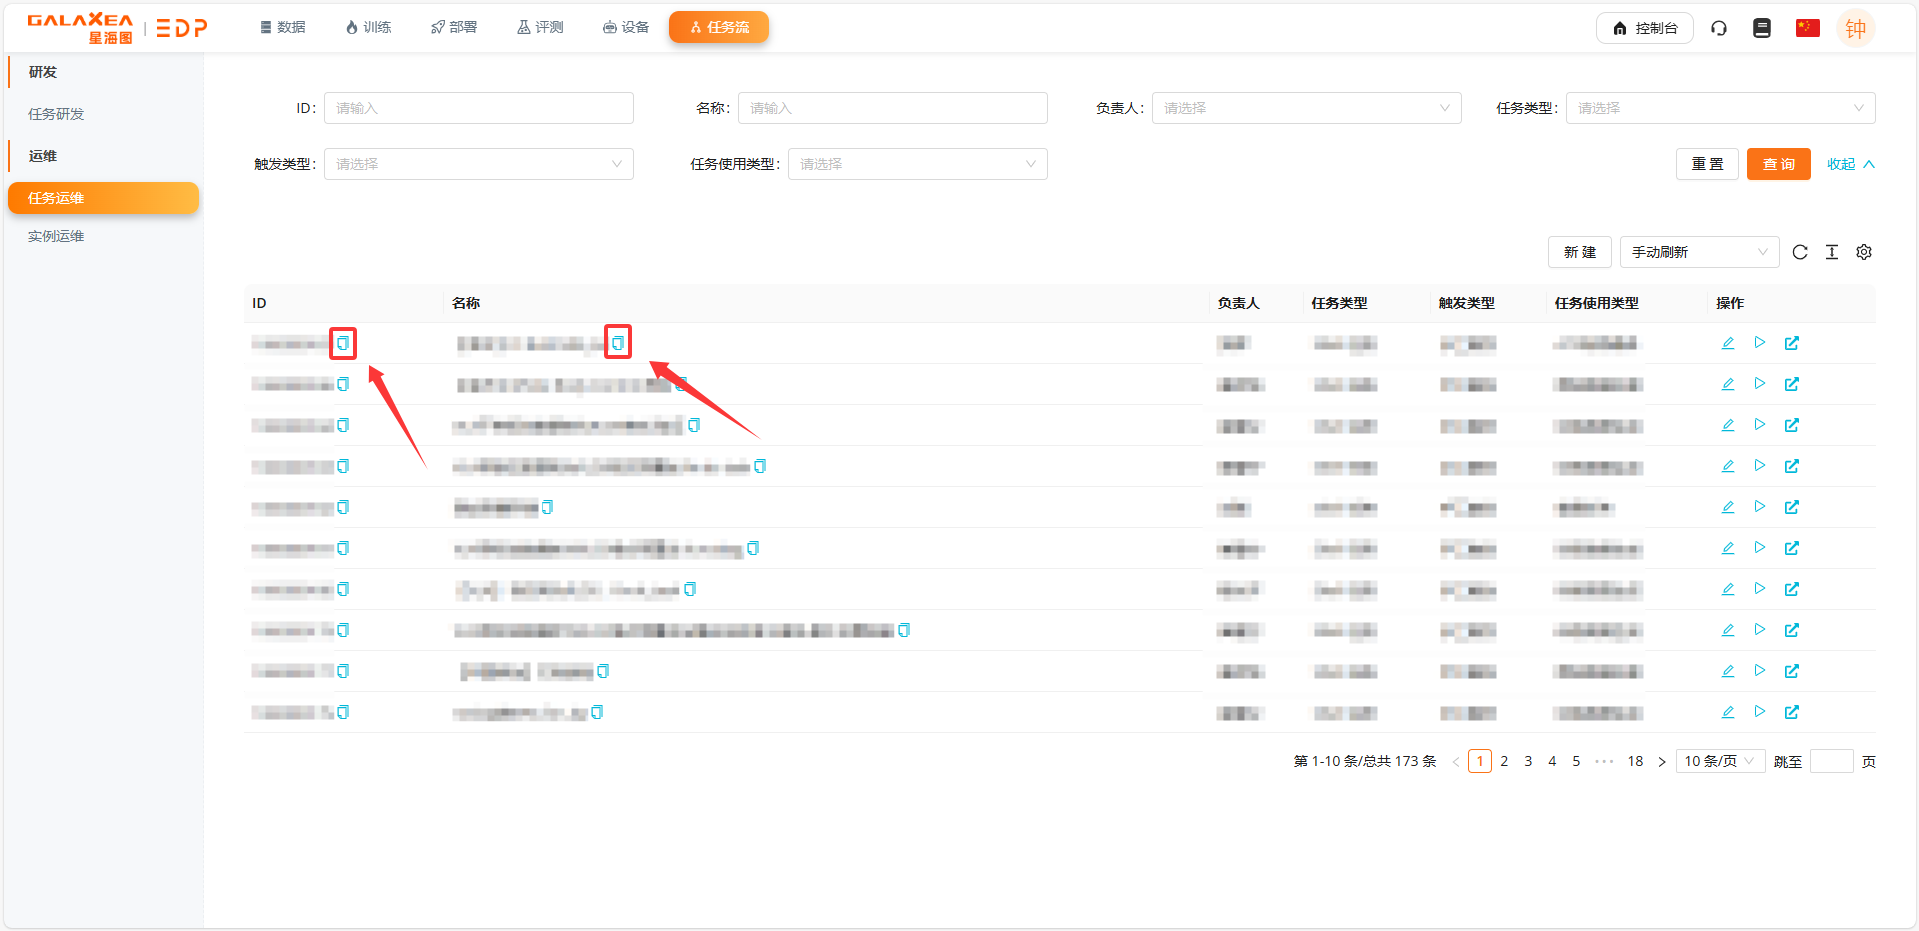Open the third row's external link icon
Image resolution: width=1919 pixels, height=931 pixels.
pos(1791,425)
